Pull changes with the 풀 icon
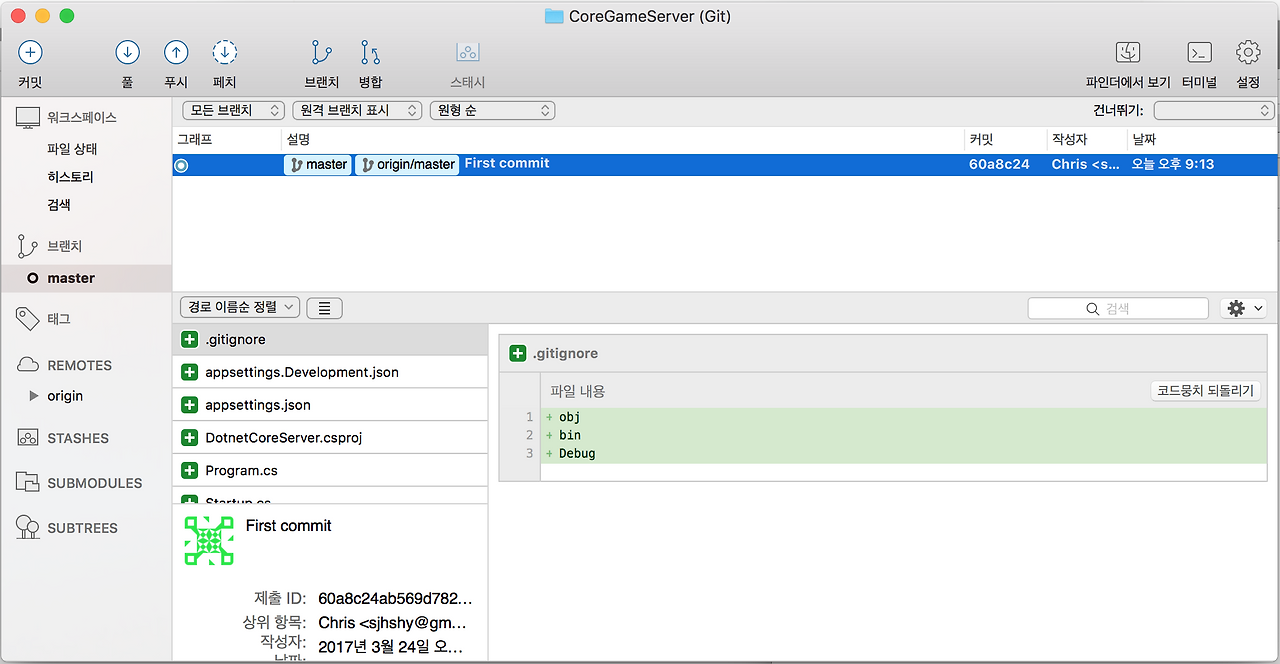This screenshot has height=664, width=1280. click(x=127, y=52)
